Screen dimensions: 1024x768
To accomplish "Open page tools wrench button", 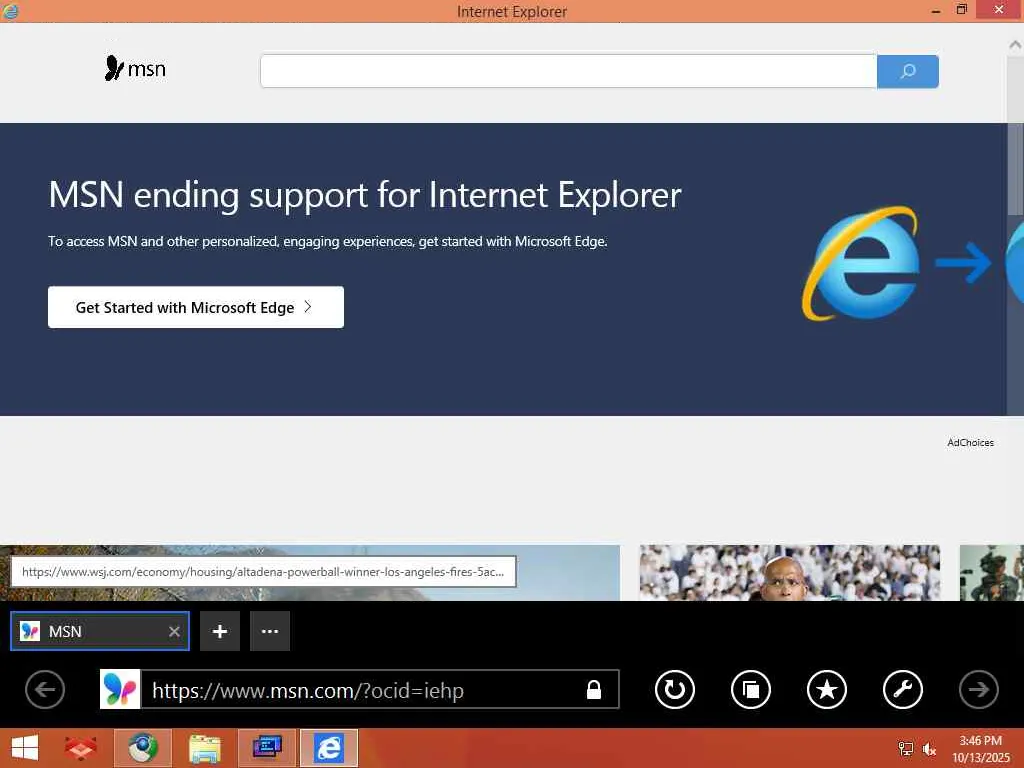I will pyautogui.click(x=903, y=690).
